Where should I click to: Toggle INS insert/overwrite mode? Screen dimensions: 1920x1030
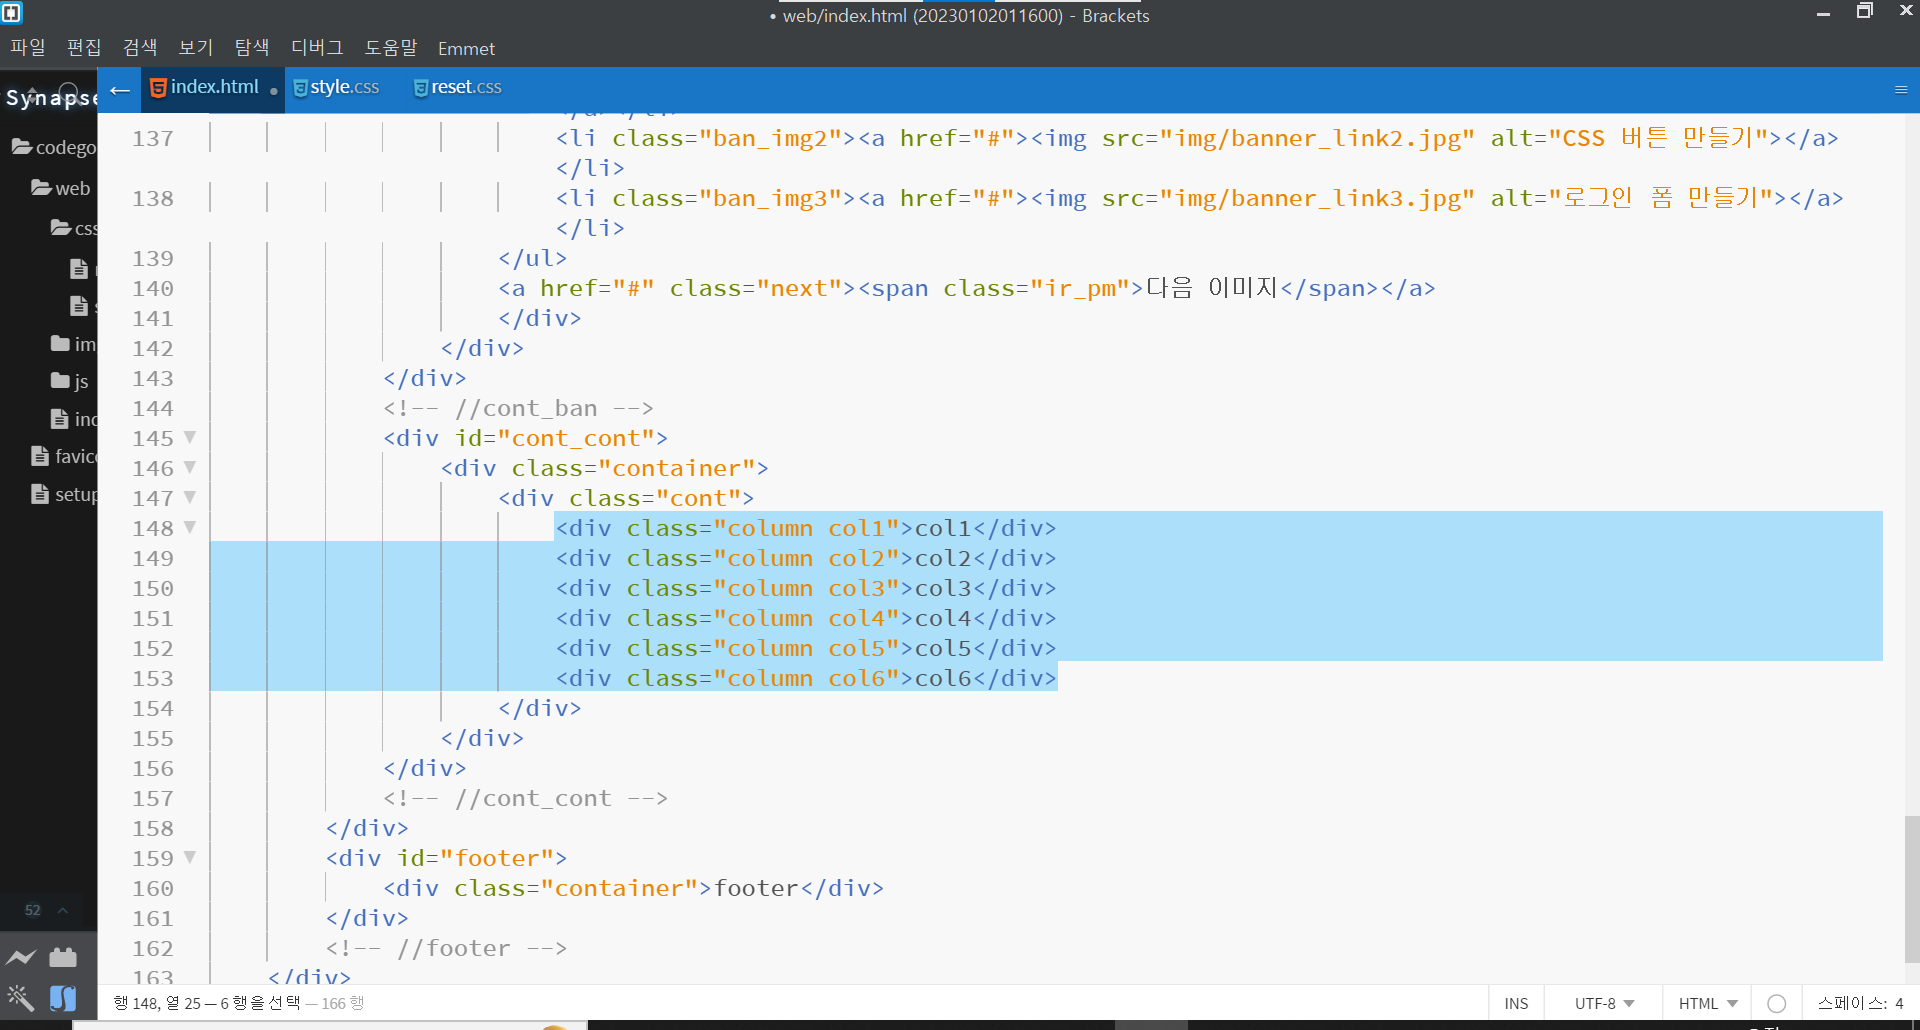pos(1516,1003)
